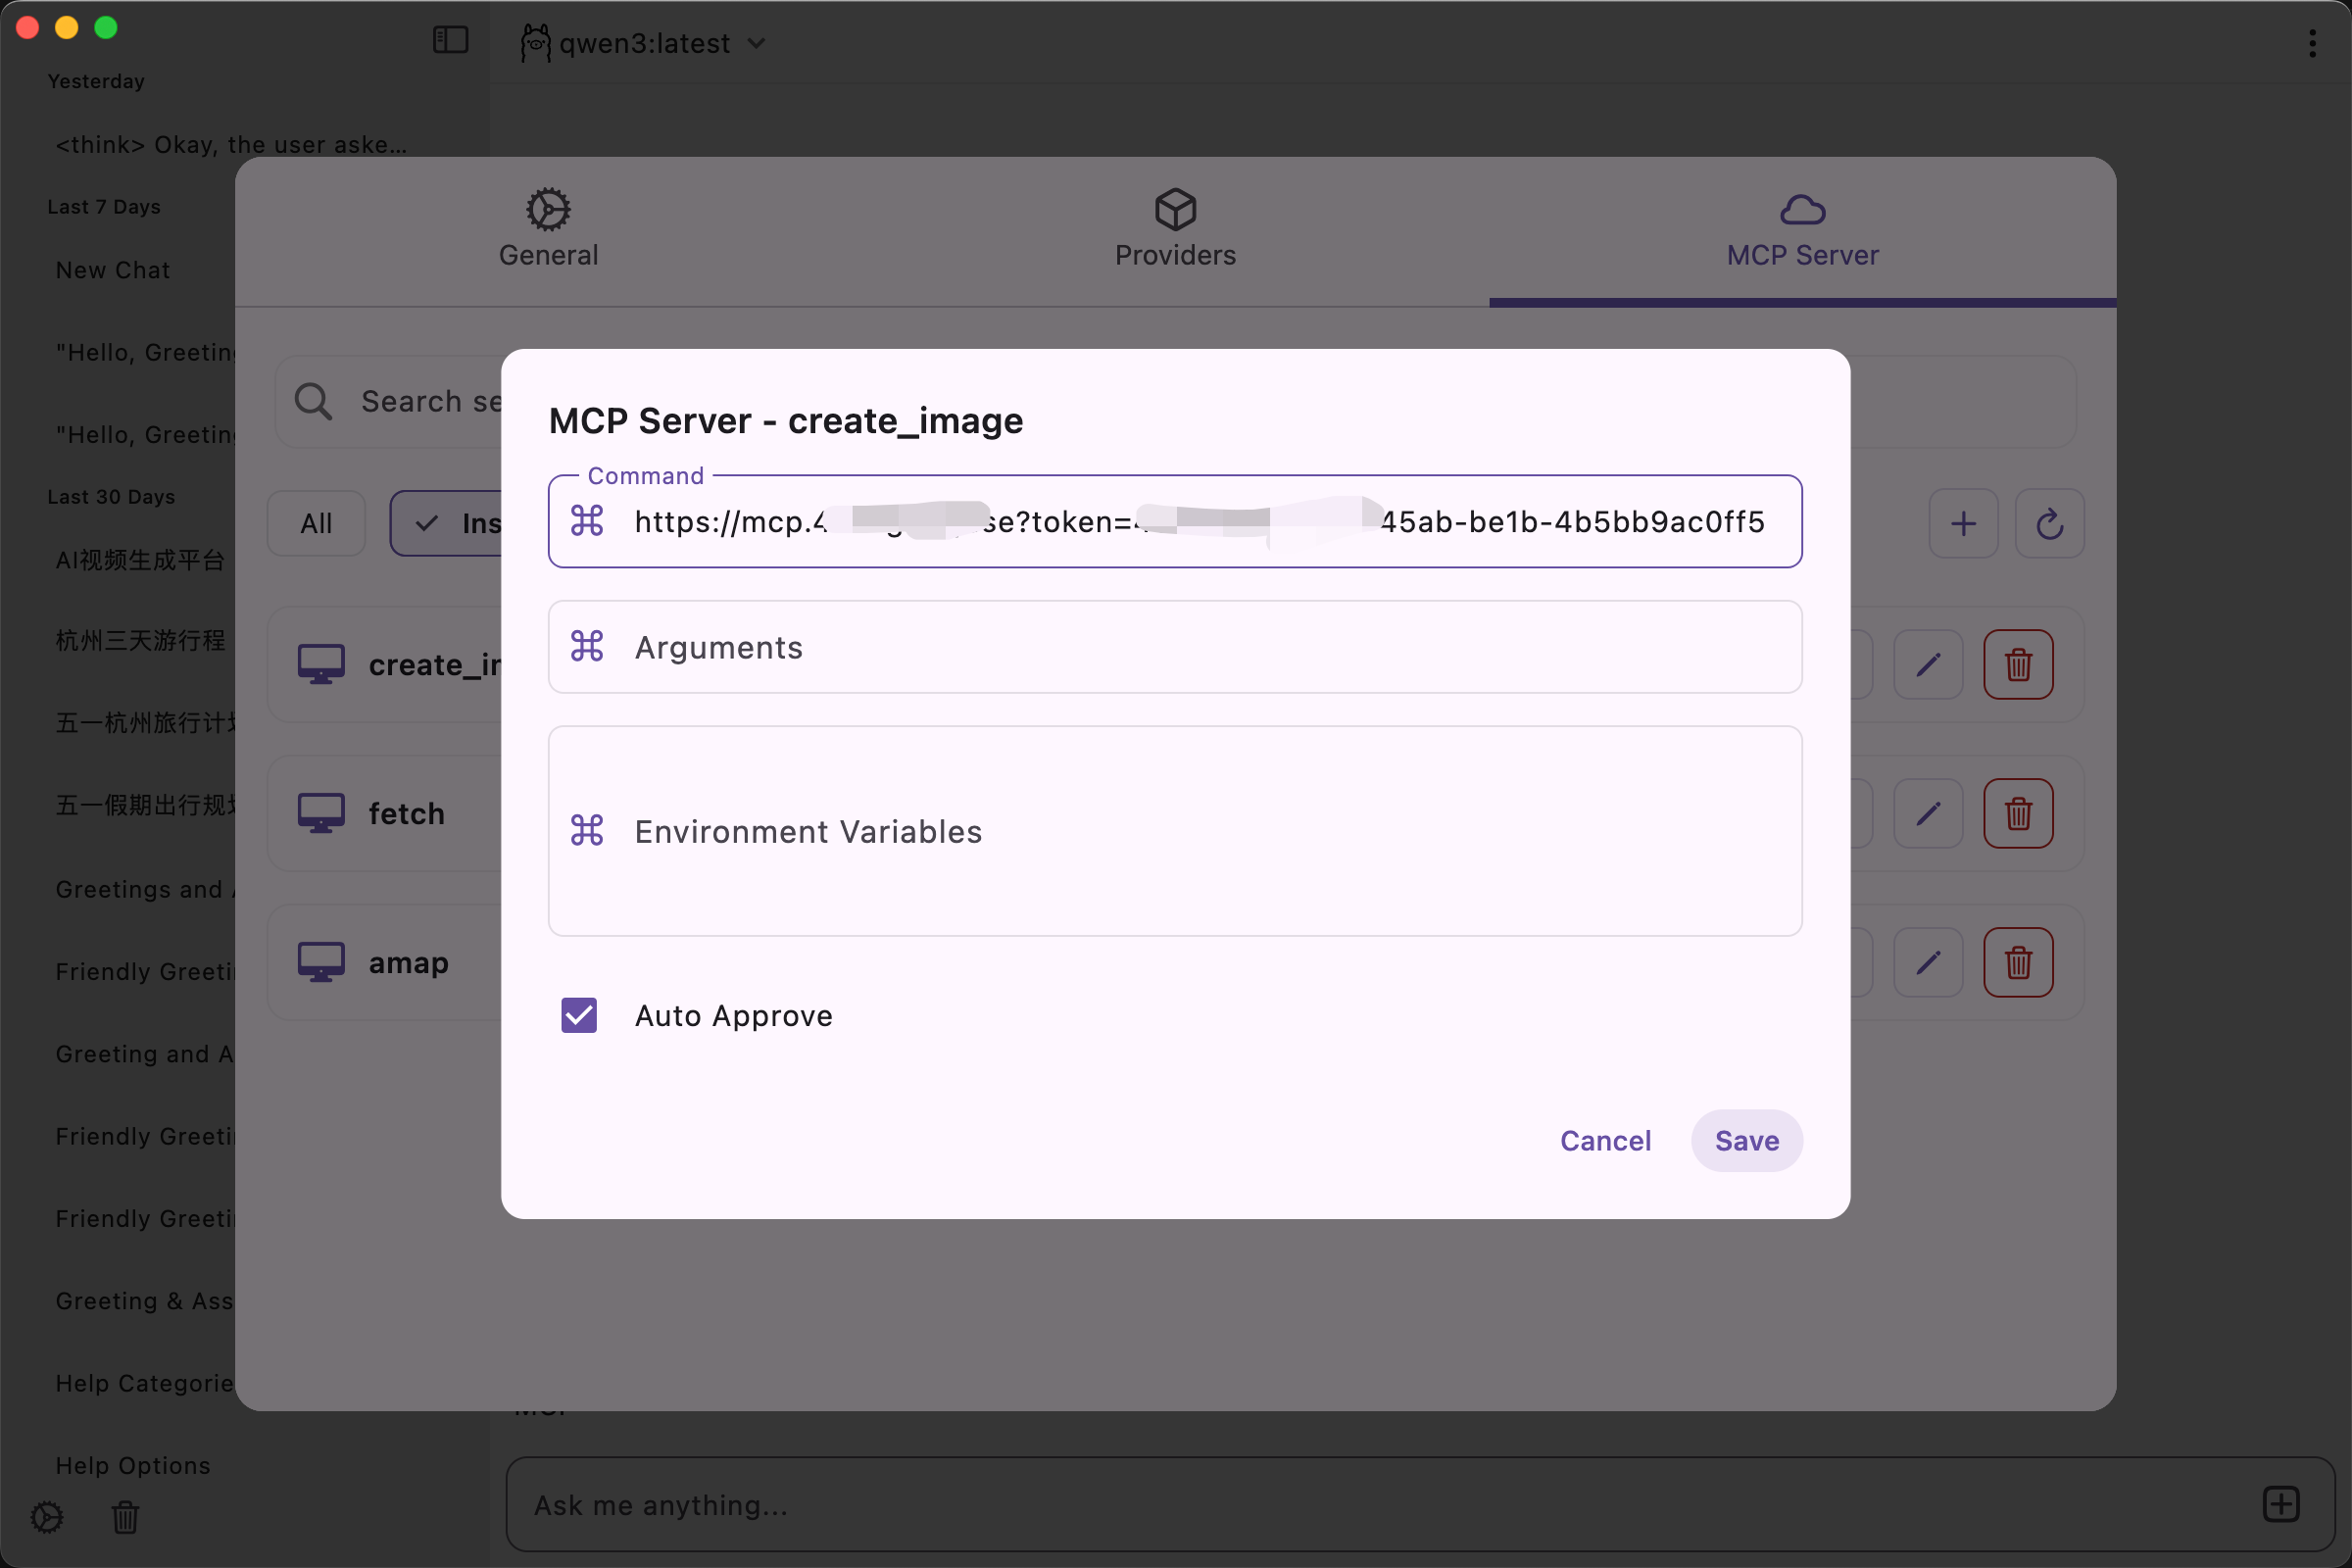Select the All filter chip
This screenshot has height=1568, width=2352.
pos(316,523)
